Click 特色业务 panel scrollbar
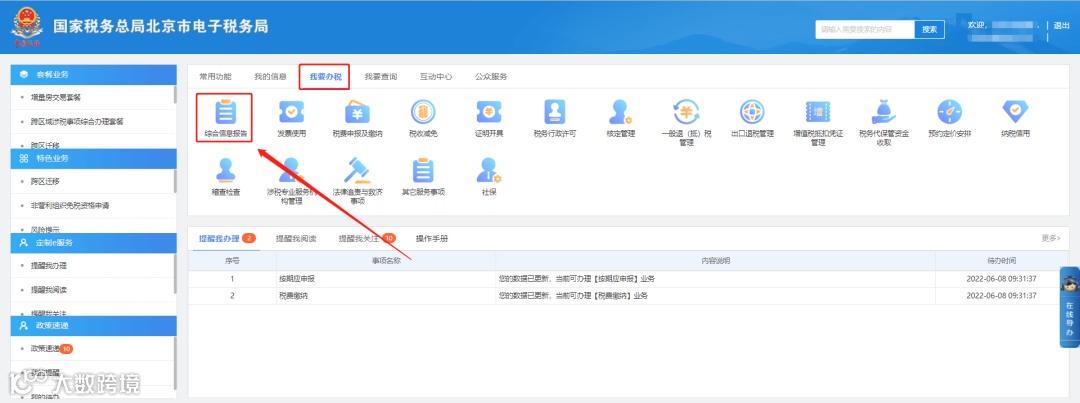The image size is (1080, 403). pos(175,180)
